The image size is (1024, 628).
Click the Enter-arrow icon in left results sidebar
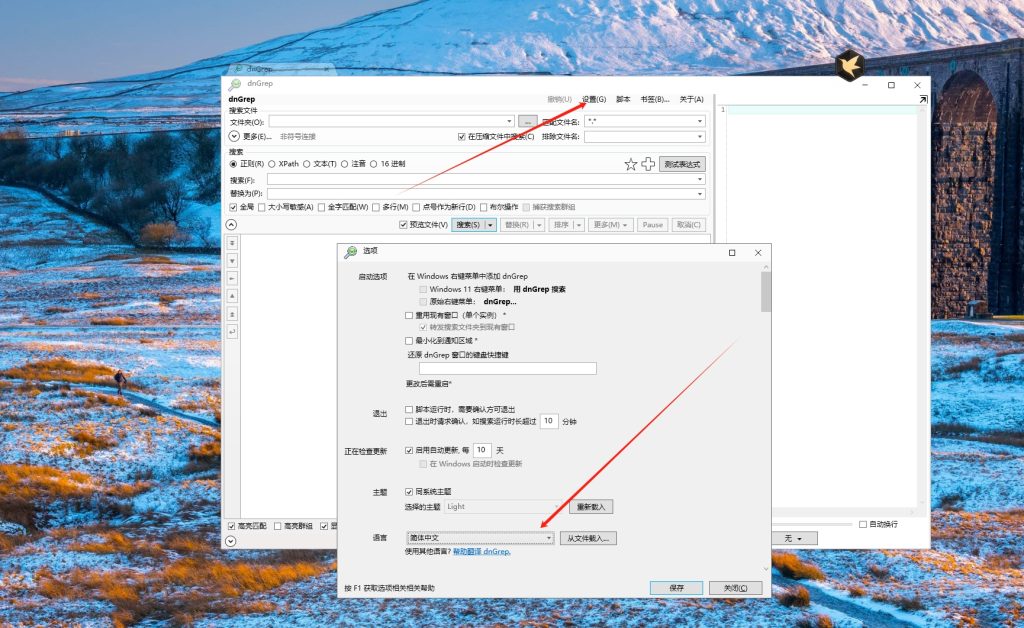[232, 331]
